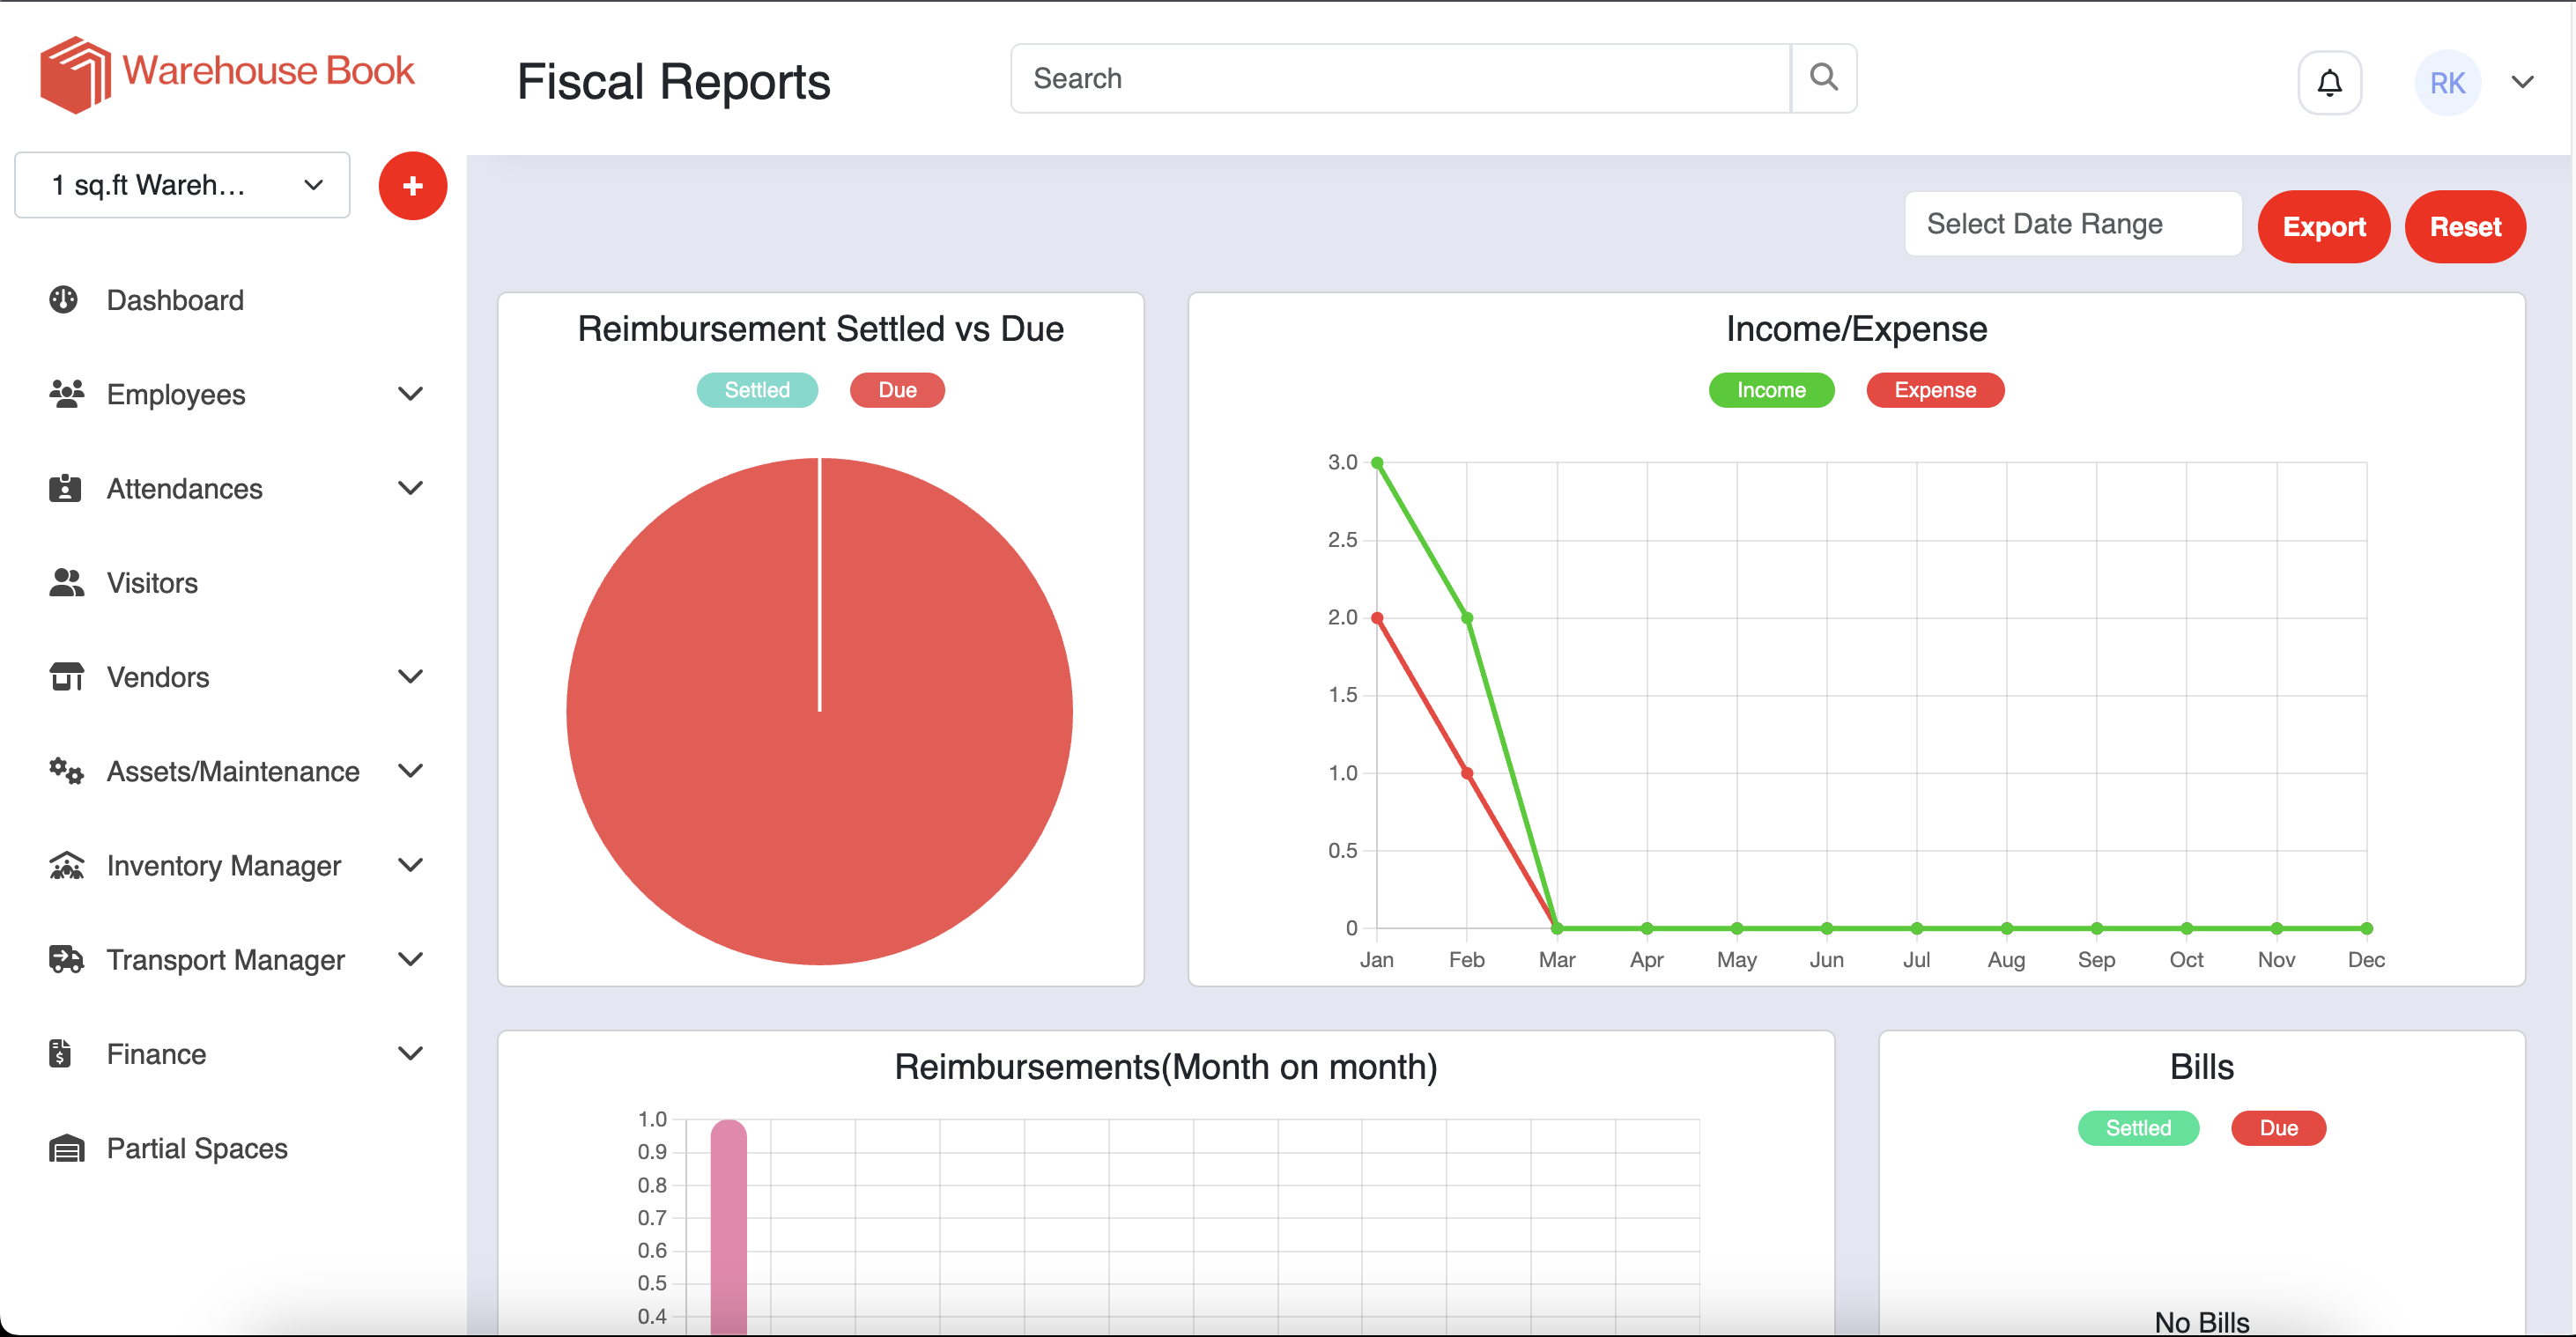Select Transport Manager in the sidebar

click(x=225, y=960)
